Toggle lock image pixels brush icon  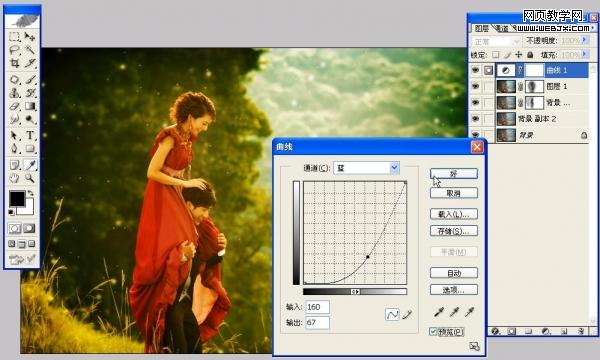[x=507, y=55]
